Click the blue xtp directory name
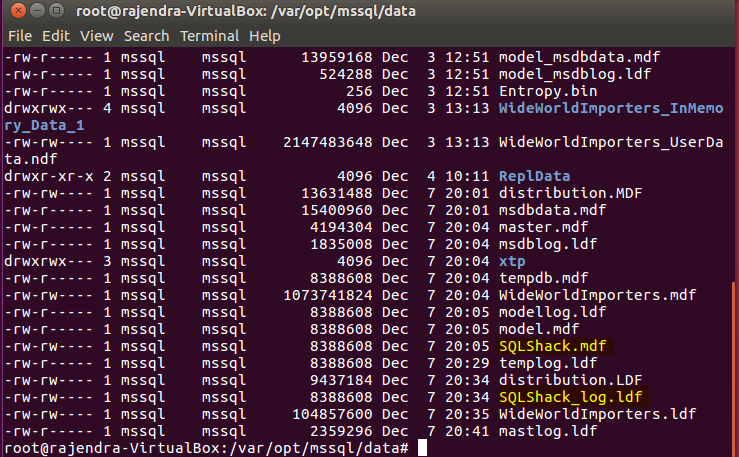Viewport: 739px width, 457px height. click(512, 260)
